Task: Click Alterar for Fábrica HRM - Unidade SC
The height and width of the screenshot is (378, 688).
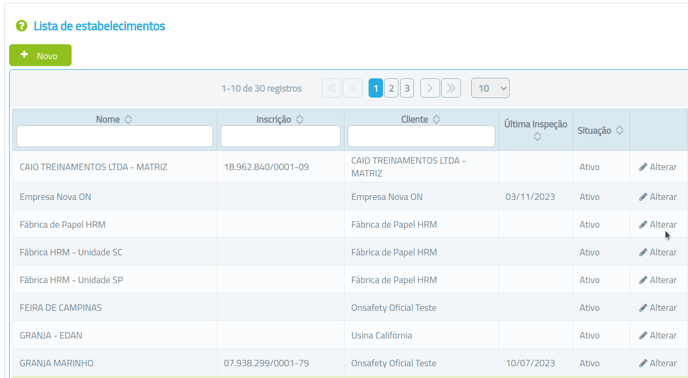Action: (658, 252)
